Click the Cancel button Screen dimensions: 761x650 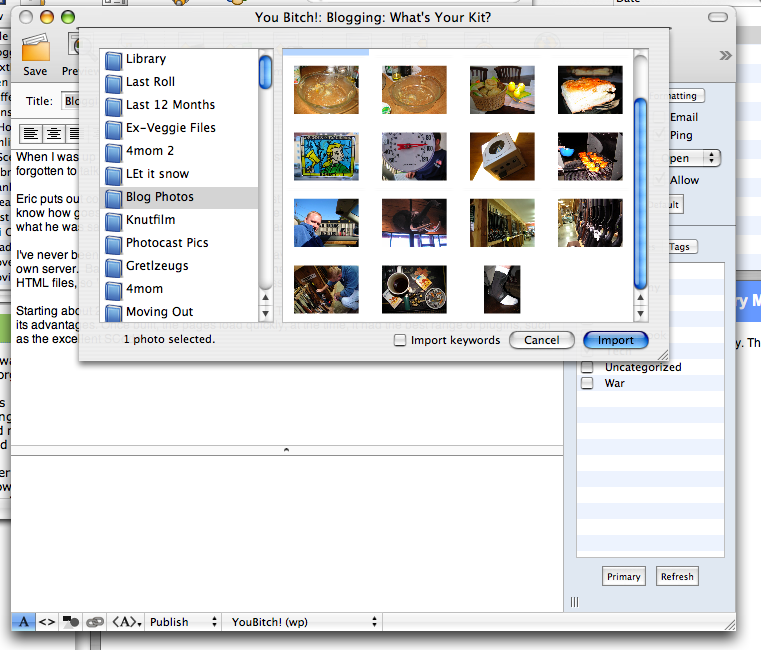(542, 340)
